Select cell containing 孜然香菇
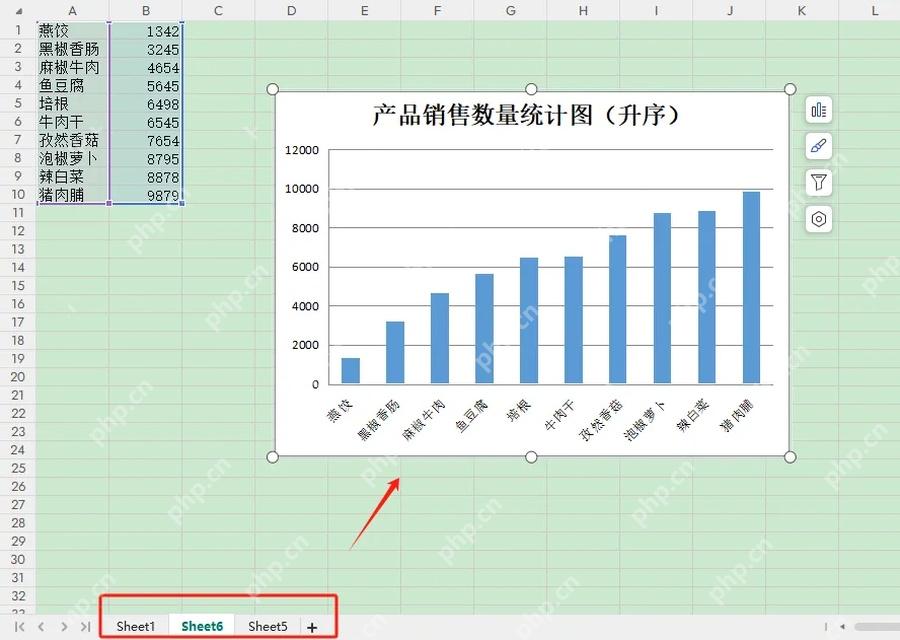This screenshot has width=900, height=640. click(x=72, y=140)
